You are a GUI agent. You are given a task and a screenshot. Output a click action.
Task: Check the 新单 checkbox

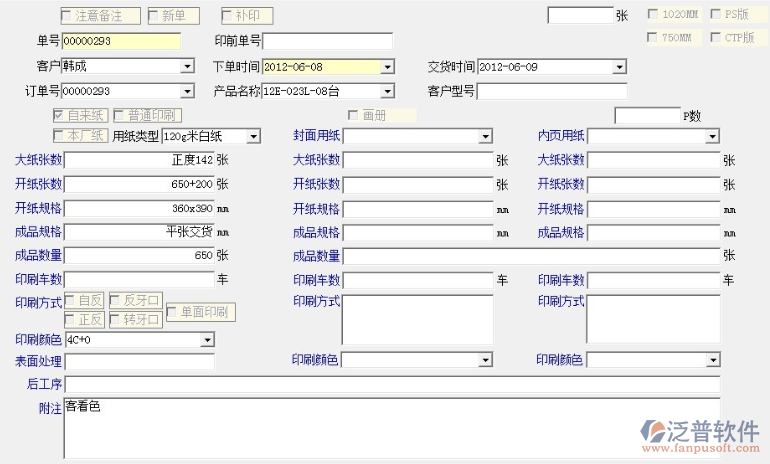(x=155, y=17)
